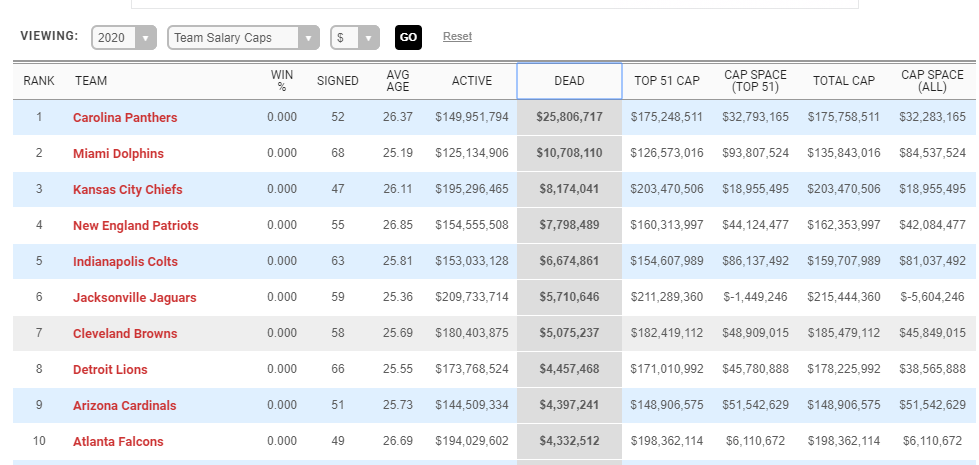979x465 pixels.
Task: Sort table by TOP 51 CAP column
Action: (667, 81)
